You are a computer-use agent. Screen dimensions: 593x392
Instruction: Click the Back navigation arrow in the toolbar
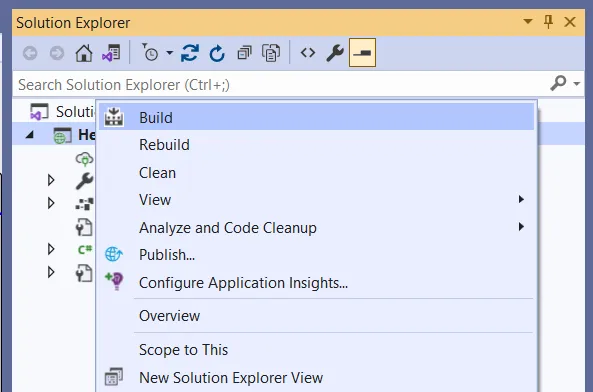[30, 53]
